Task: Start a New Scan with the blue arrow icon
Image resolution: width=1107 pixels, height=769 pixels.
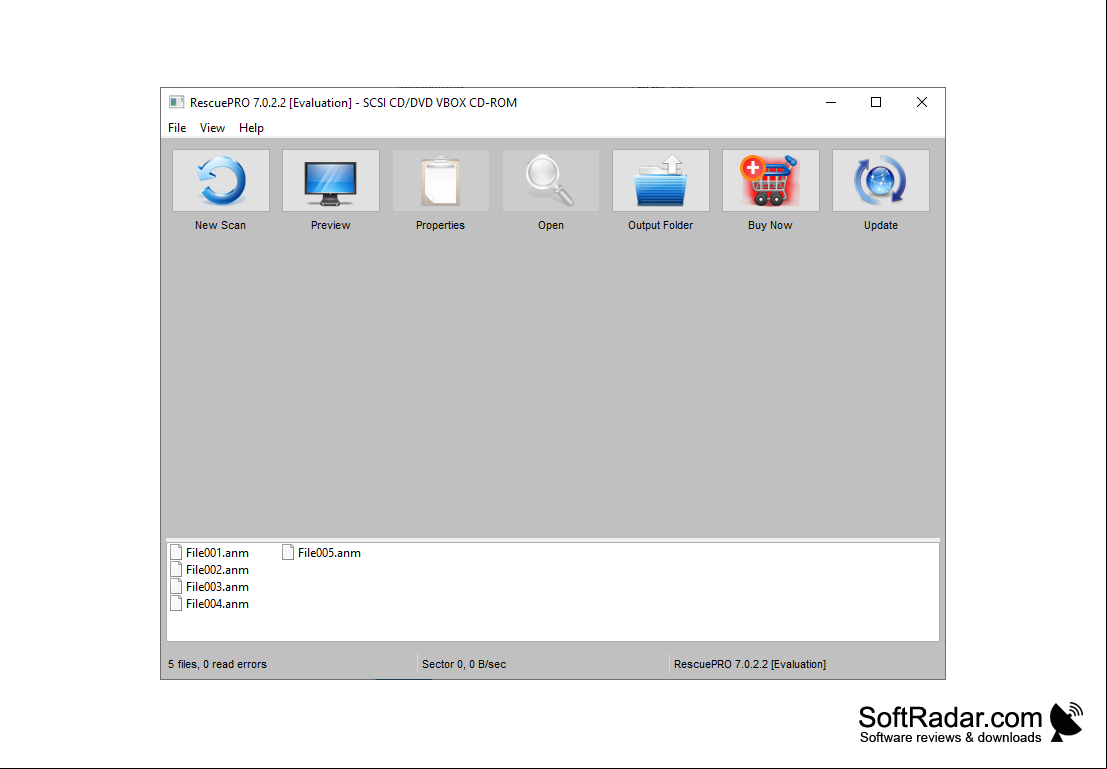Action: pos(221,180)
